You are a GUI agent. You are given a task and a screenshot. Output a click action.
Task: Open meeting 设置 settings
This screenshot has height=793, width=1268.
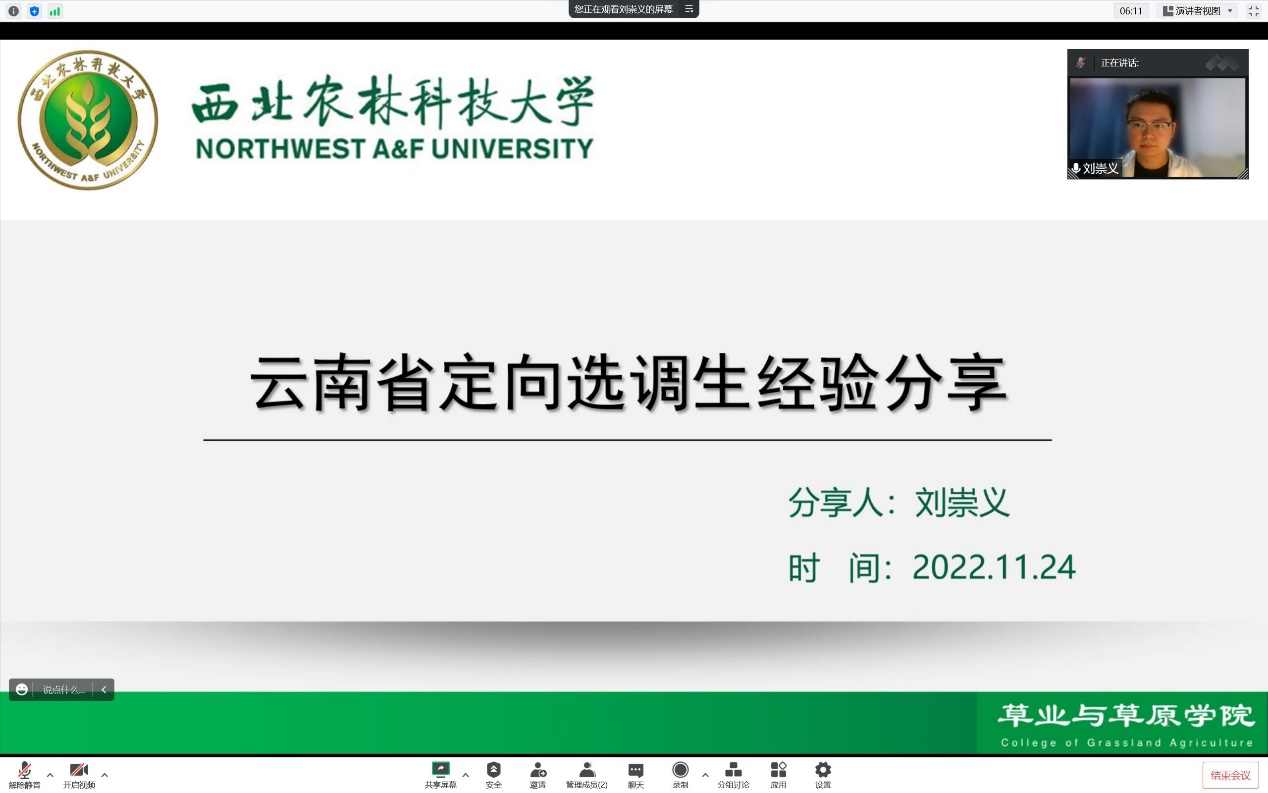pyautogui.click(x=822, y=773)
